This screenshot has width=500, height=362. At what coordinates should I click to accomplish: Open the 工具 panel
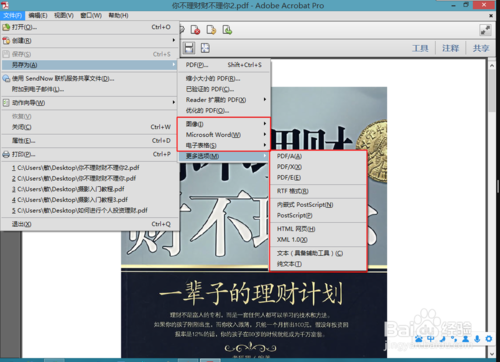420,48
